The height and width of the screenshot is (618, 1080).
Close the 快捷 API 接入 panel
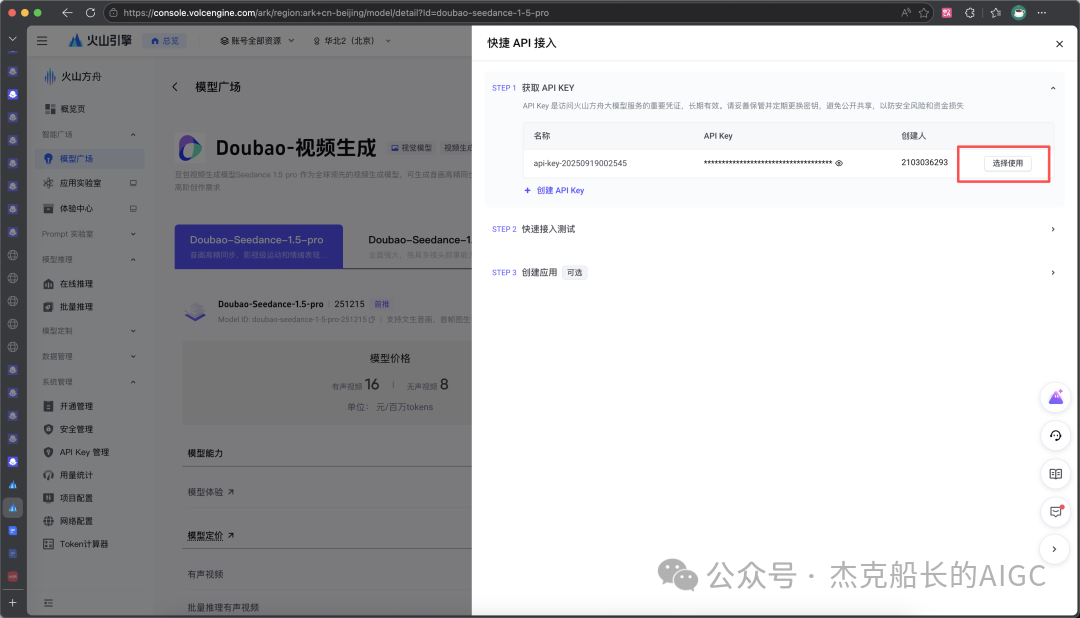[1059, 44]
